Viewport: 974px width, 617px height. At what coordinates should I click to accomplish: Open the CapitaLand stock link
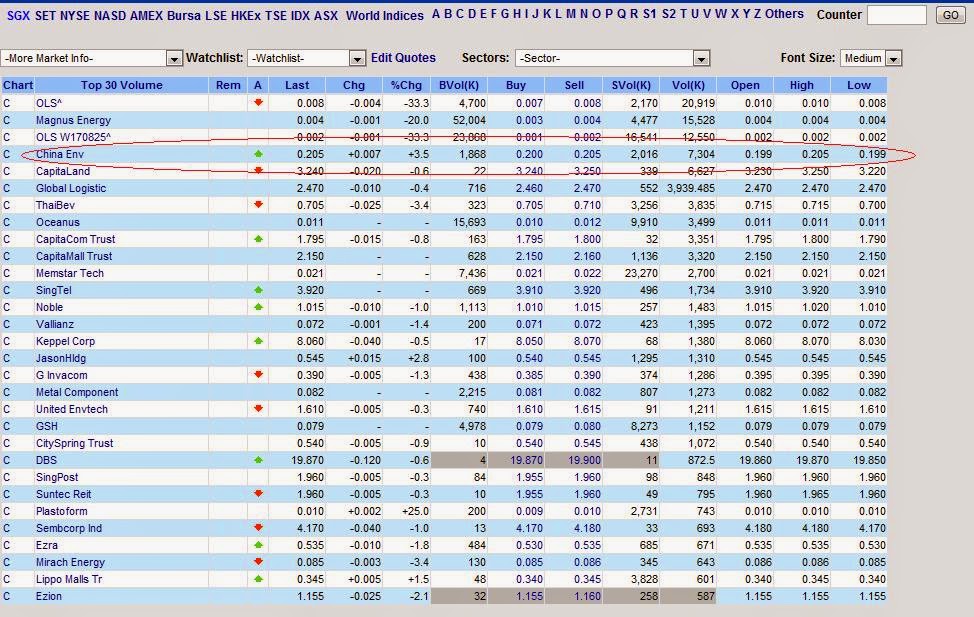click(63, 171)
